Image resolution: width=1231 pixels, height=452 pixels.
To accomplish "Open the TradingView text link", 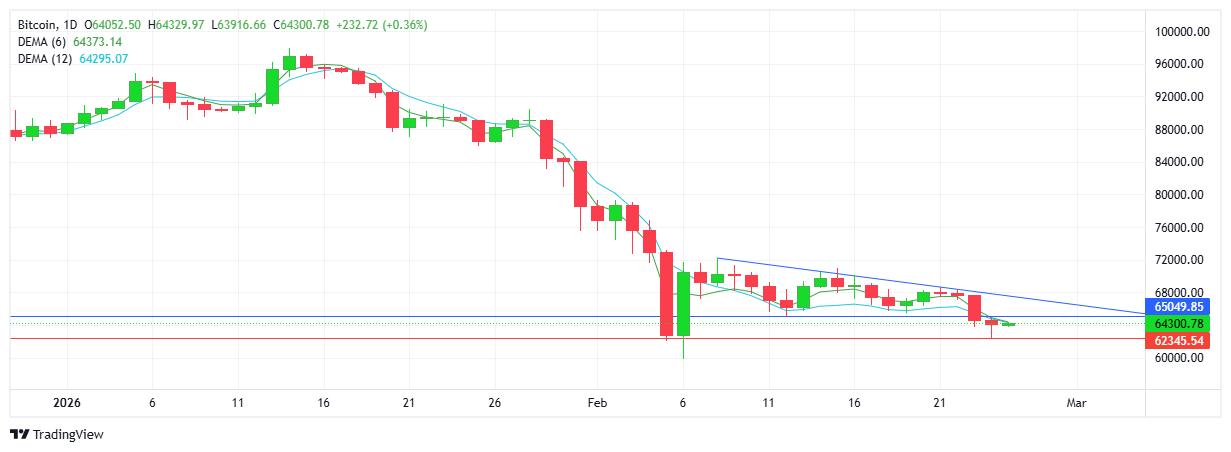I will pyautogui.click(x=68, y=435).
